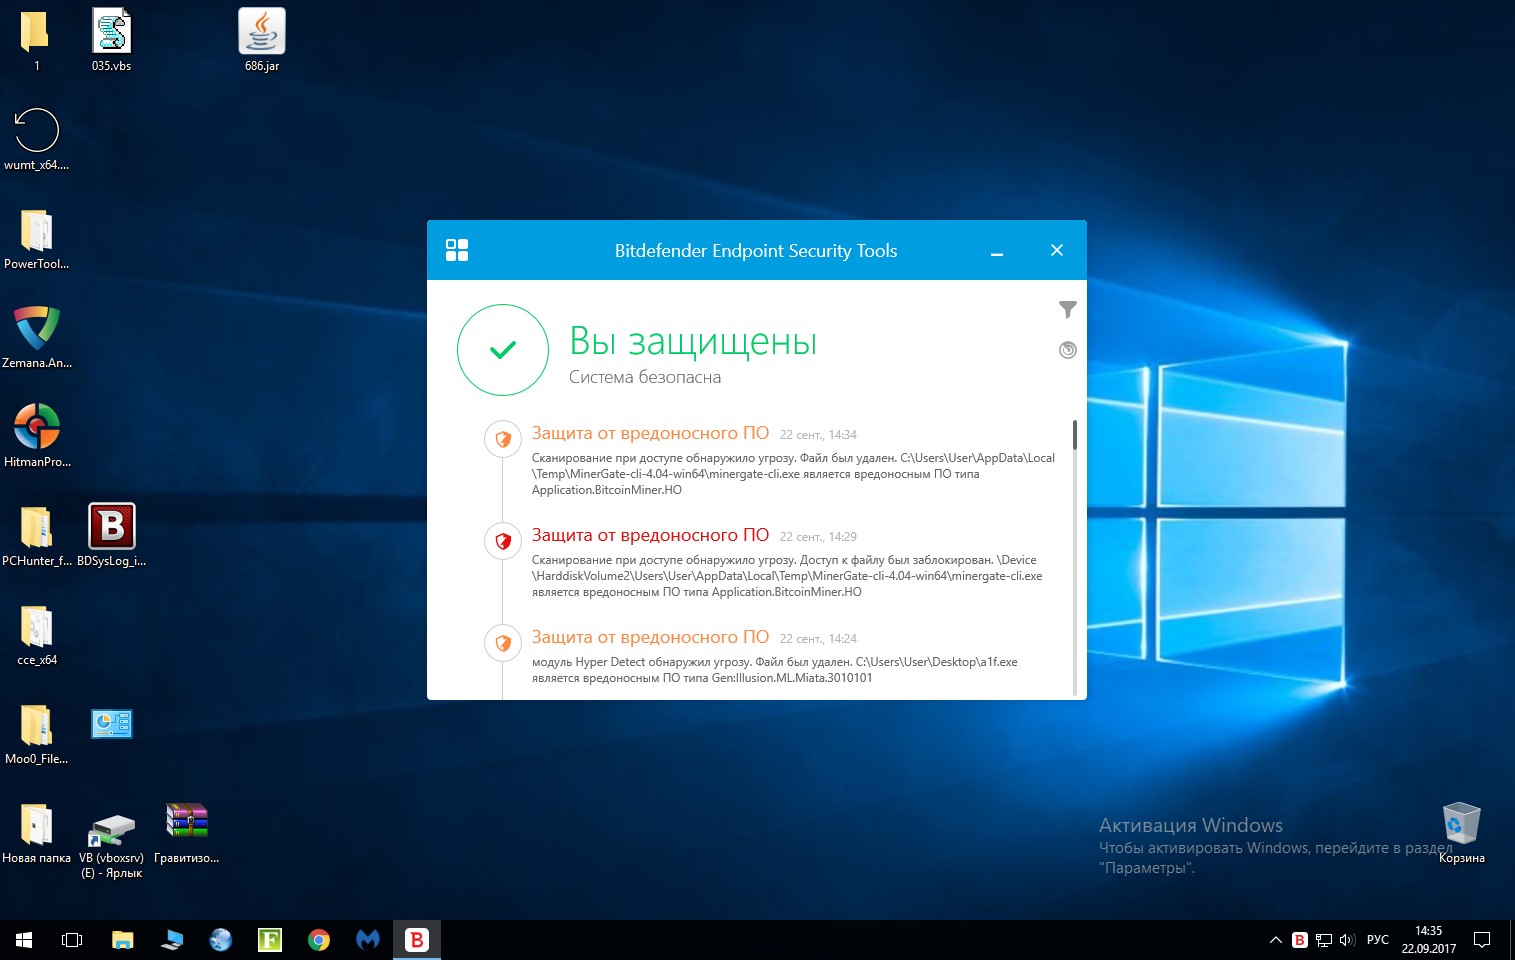Open the scan actions icon below the filter
The image size is (1515, 960).
tap(1067, 350)
